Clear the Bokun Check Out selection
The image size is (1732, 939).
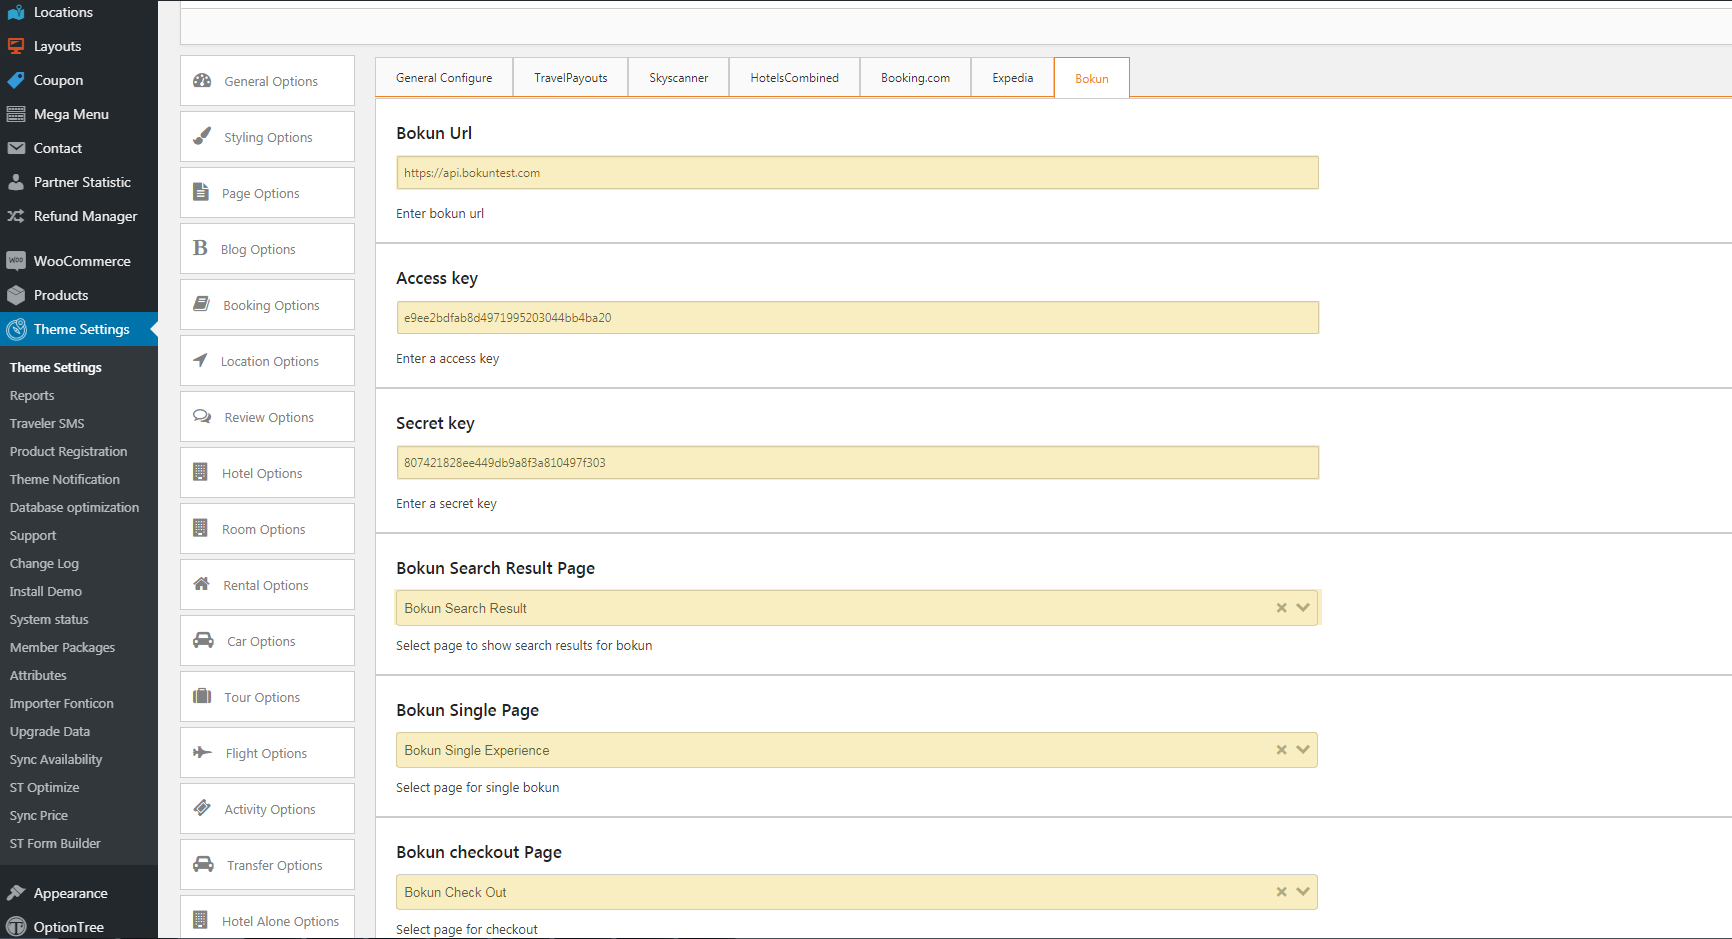1281,892
